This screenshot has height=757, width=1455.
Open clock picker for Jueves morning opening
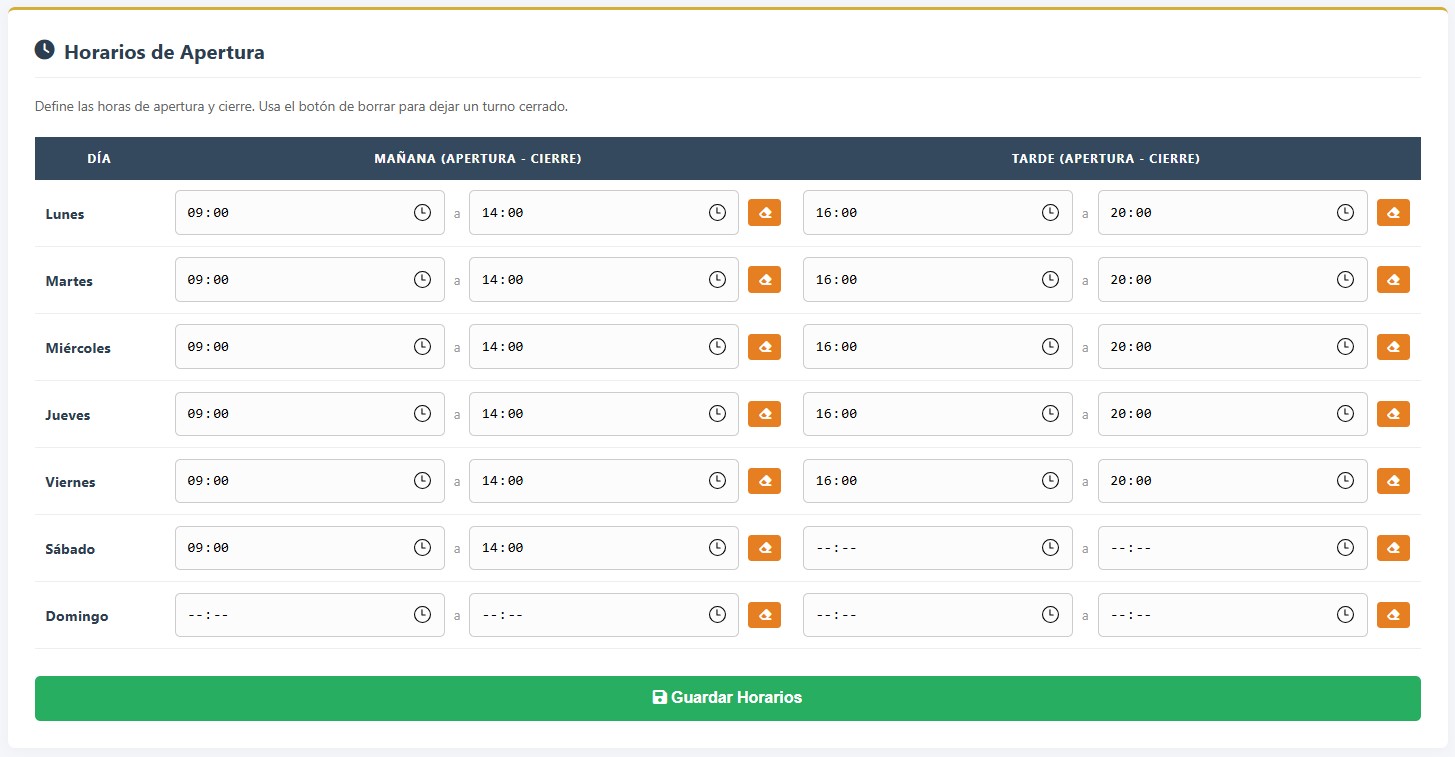(x=422, y=413)
